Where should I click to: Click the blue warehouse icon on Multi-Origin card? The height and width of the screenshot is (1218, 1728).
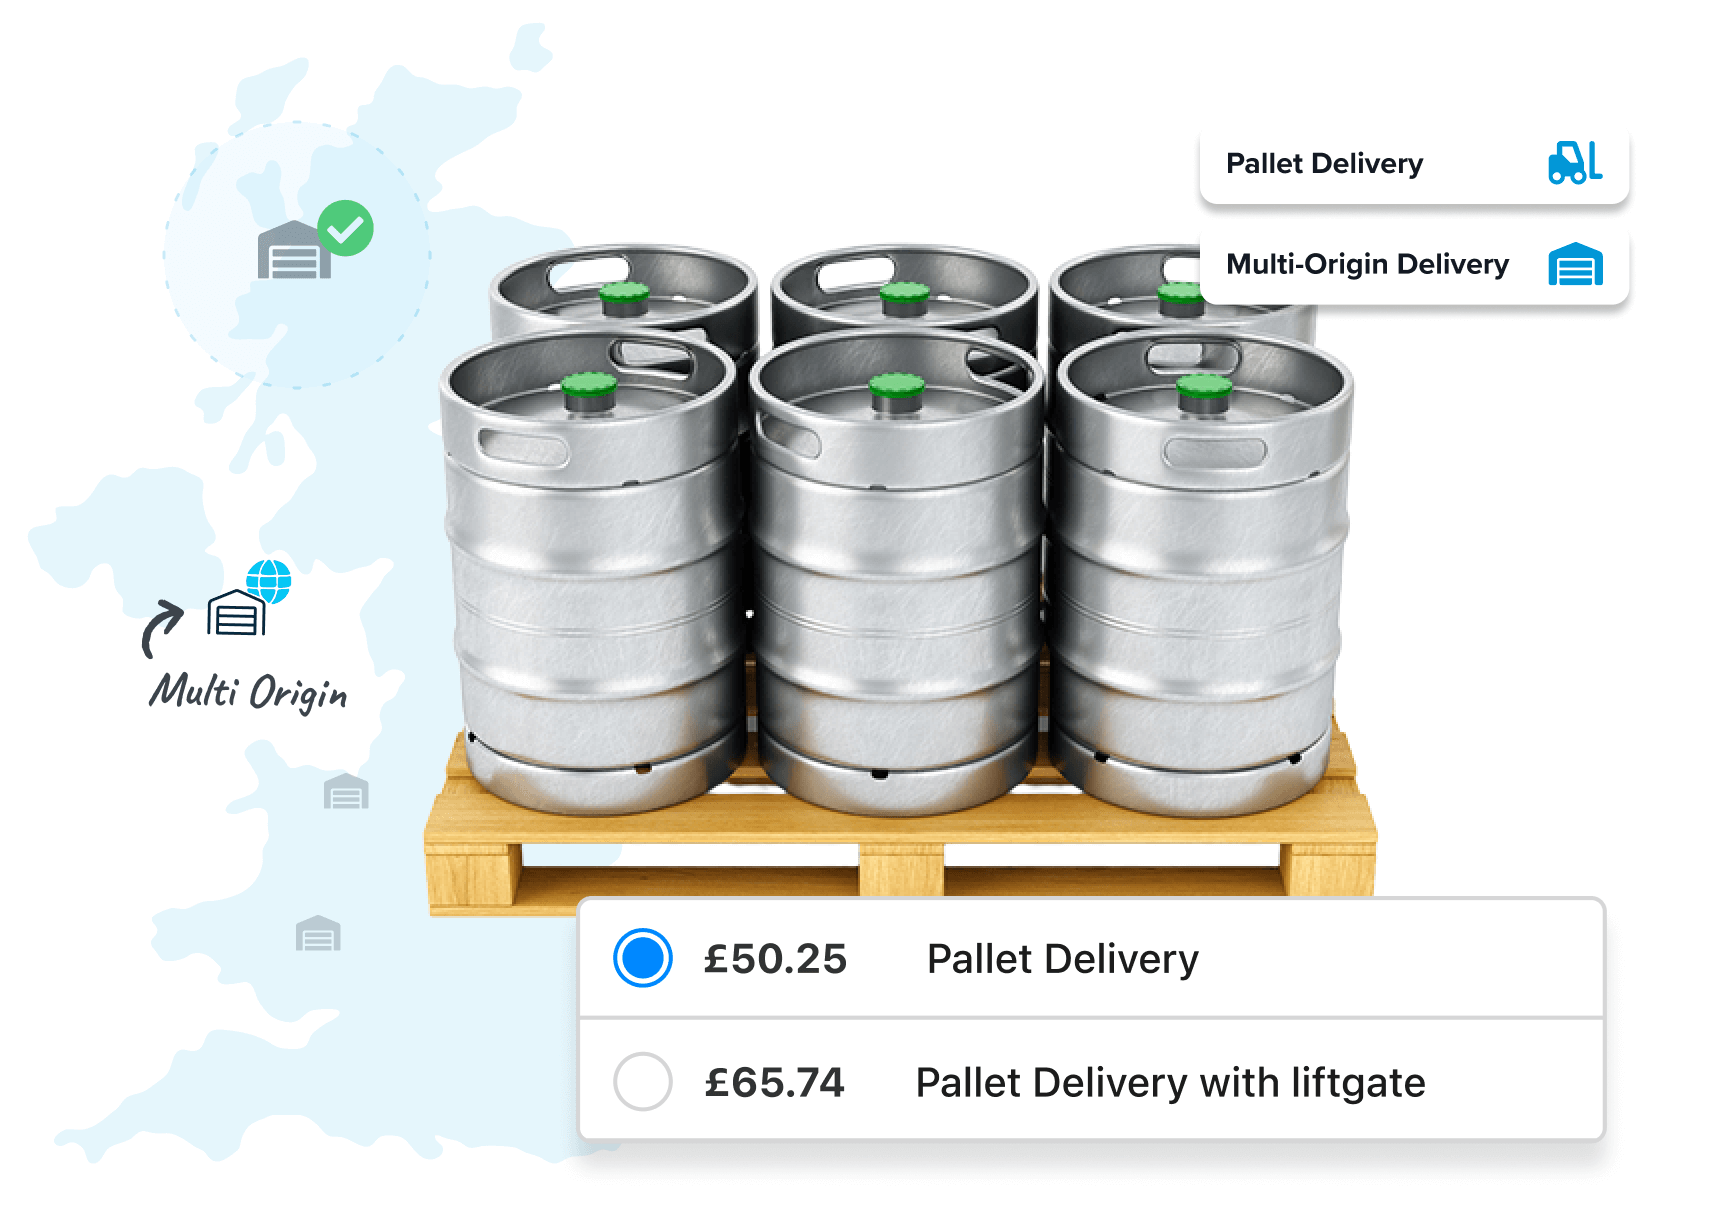coord(1575,264)
